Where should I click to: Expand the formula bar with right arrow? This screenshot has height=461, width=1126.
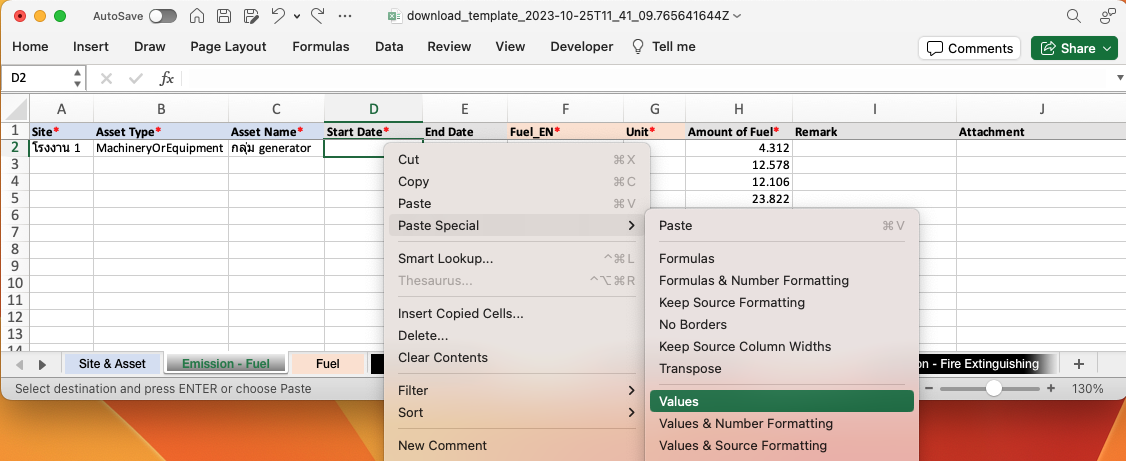click(x=1119, y=78)
